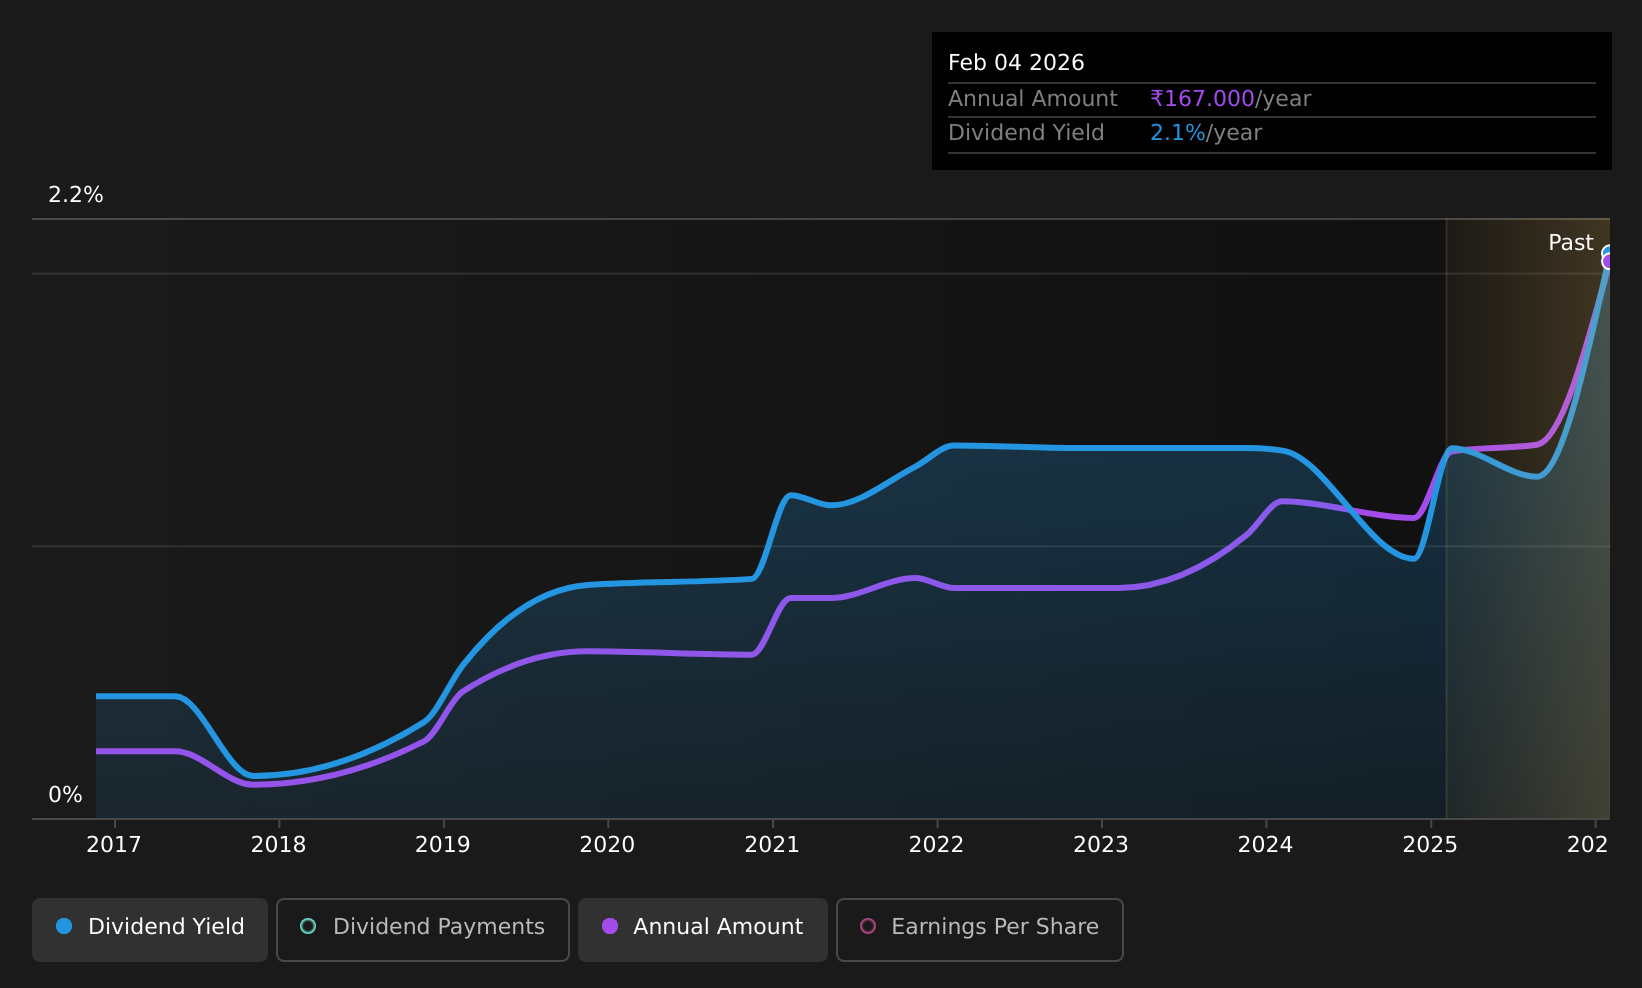1642x988 pixels.
Task: Click the blue Dividend Yield endpoint marker
Action: point(1608,252)
